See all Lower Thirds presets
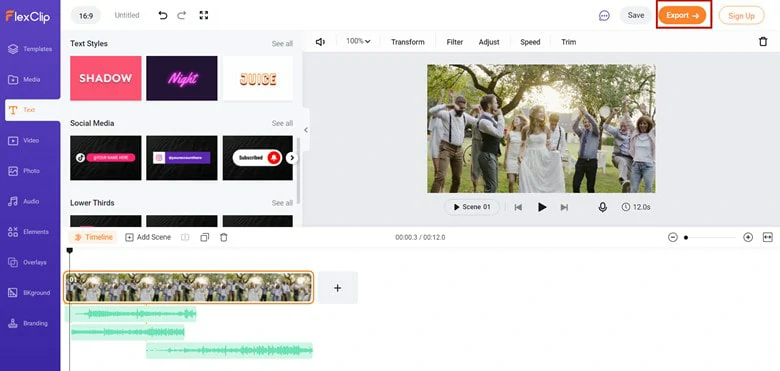Image resolution: width=780 pixels, height=371 pixels. pos(282,203)
